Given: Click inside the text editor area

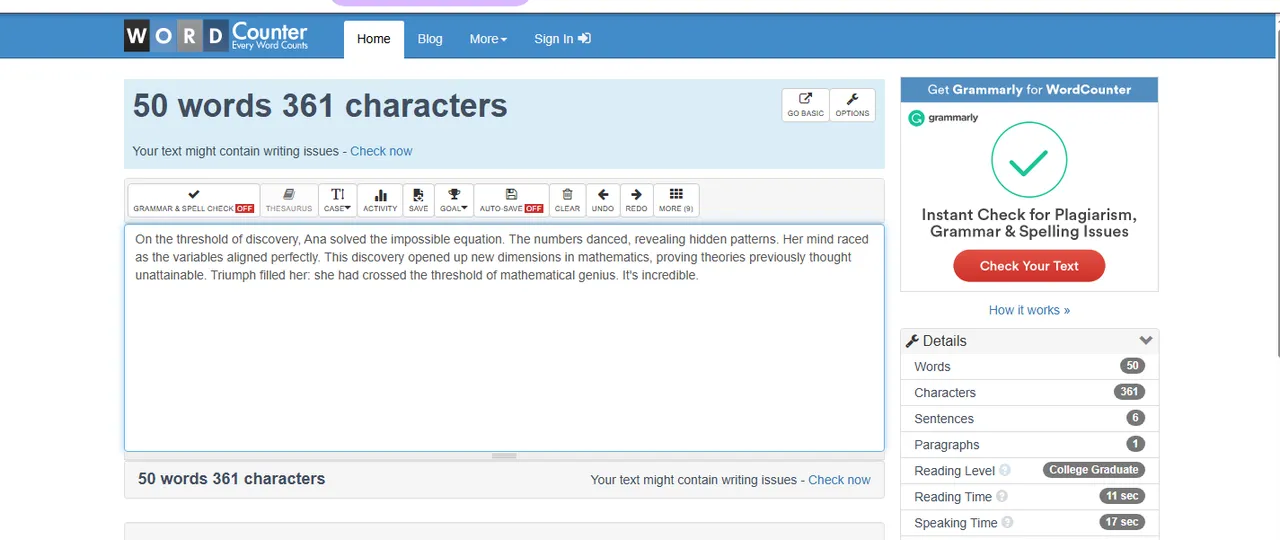Looking at the screenshot, I should 504,338.
